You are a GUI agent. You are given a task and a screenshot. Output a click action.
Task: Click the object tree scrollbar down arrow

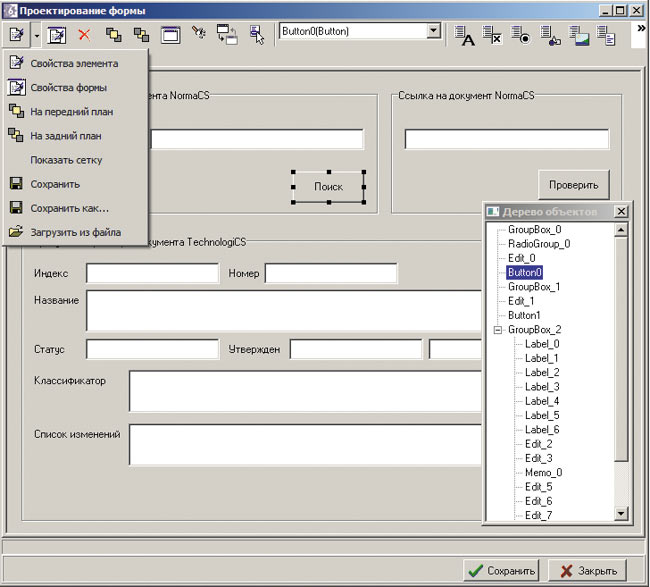621,514
